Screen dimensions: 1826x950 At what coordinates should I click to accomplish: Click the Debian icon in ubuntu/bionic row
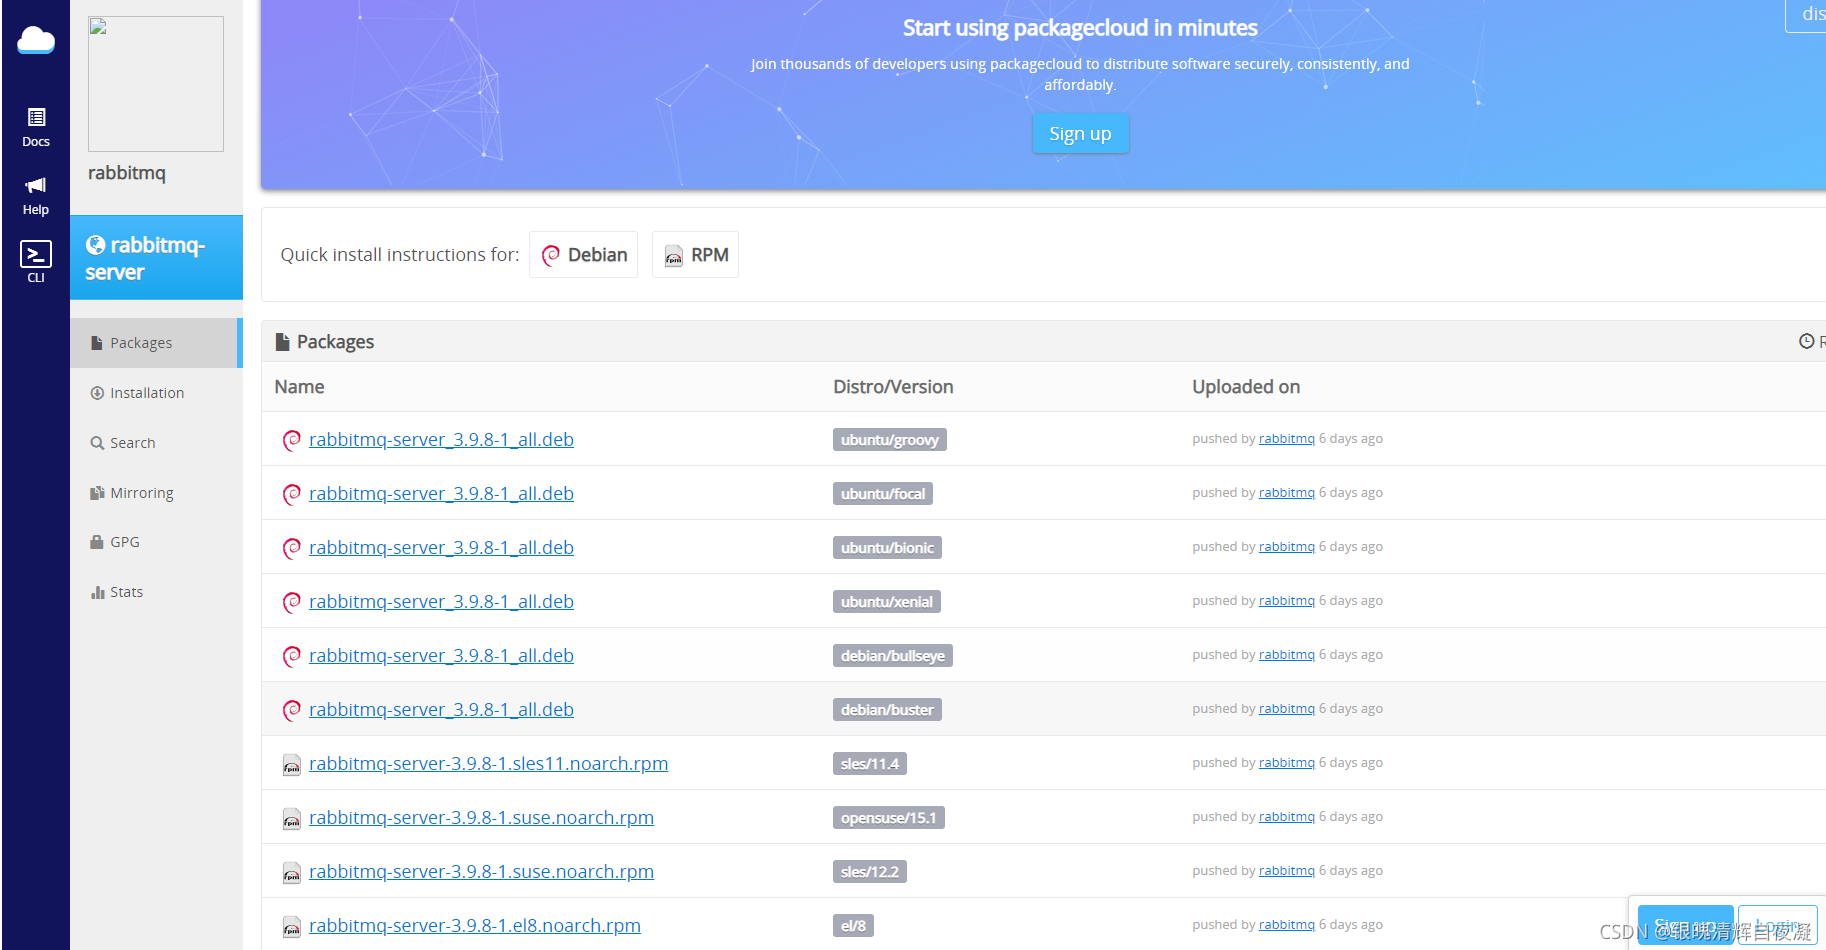292,548
